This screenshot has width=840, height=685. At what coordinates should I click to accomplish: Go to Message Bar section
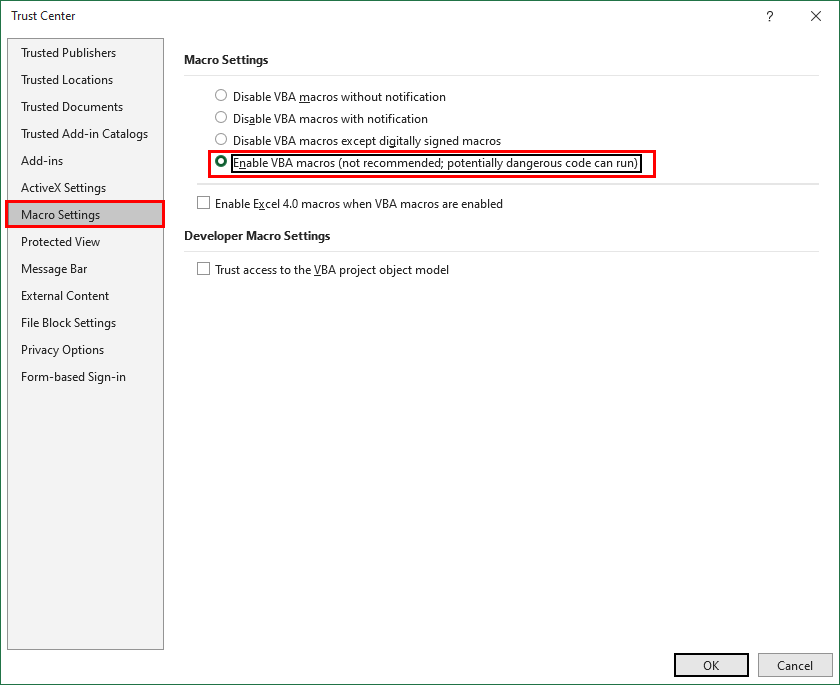click(85, 269)
